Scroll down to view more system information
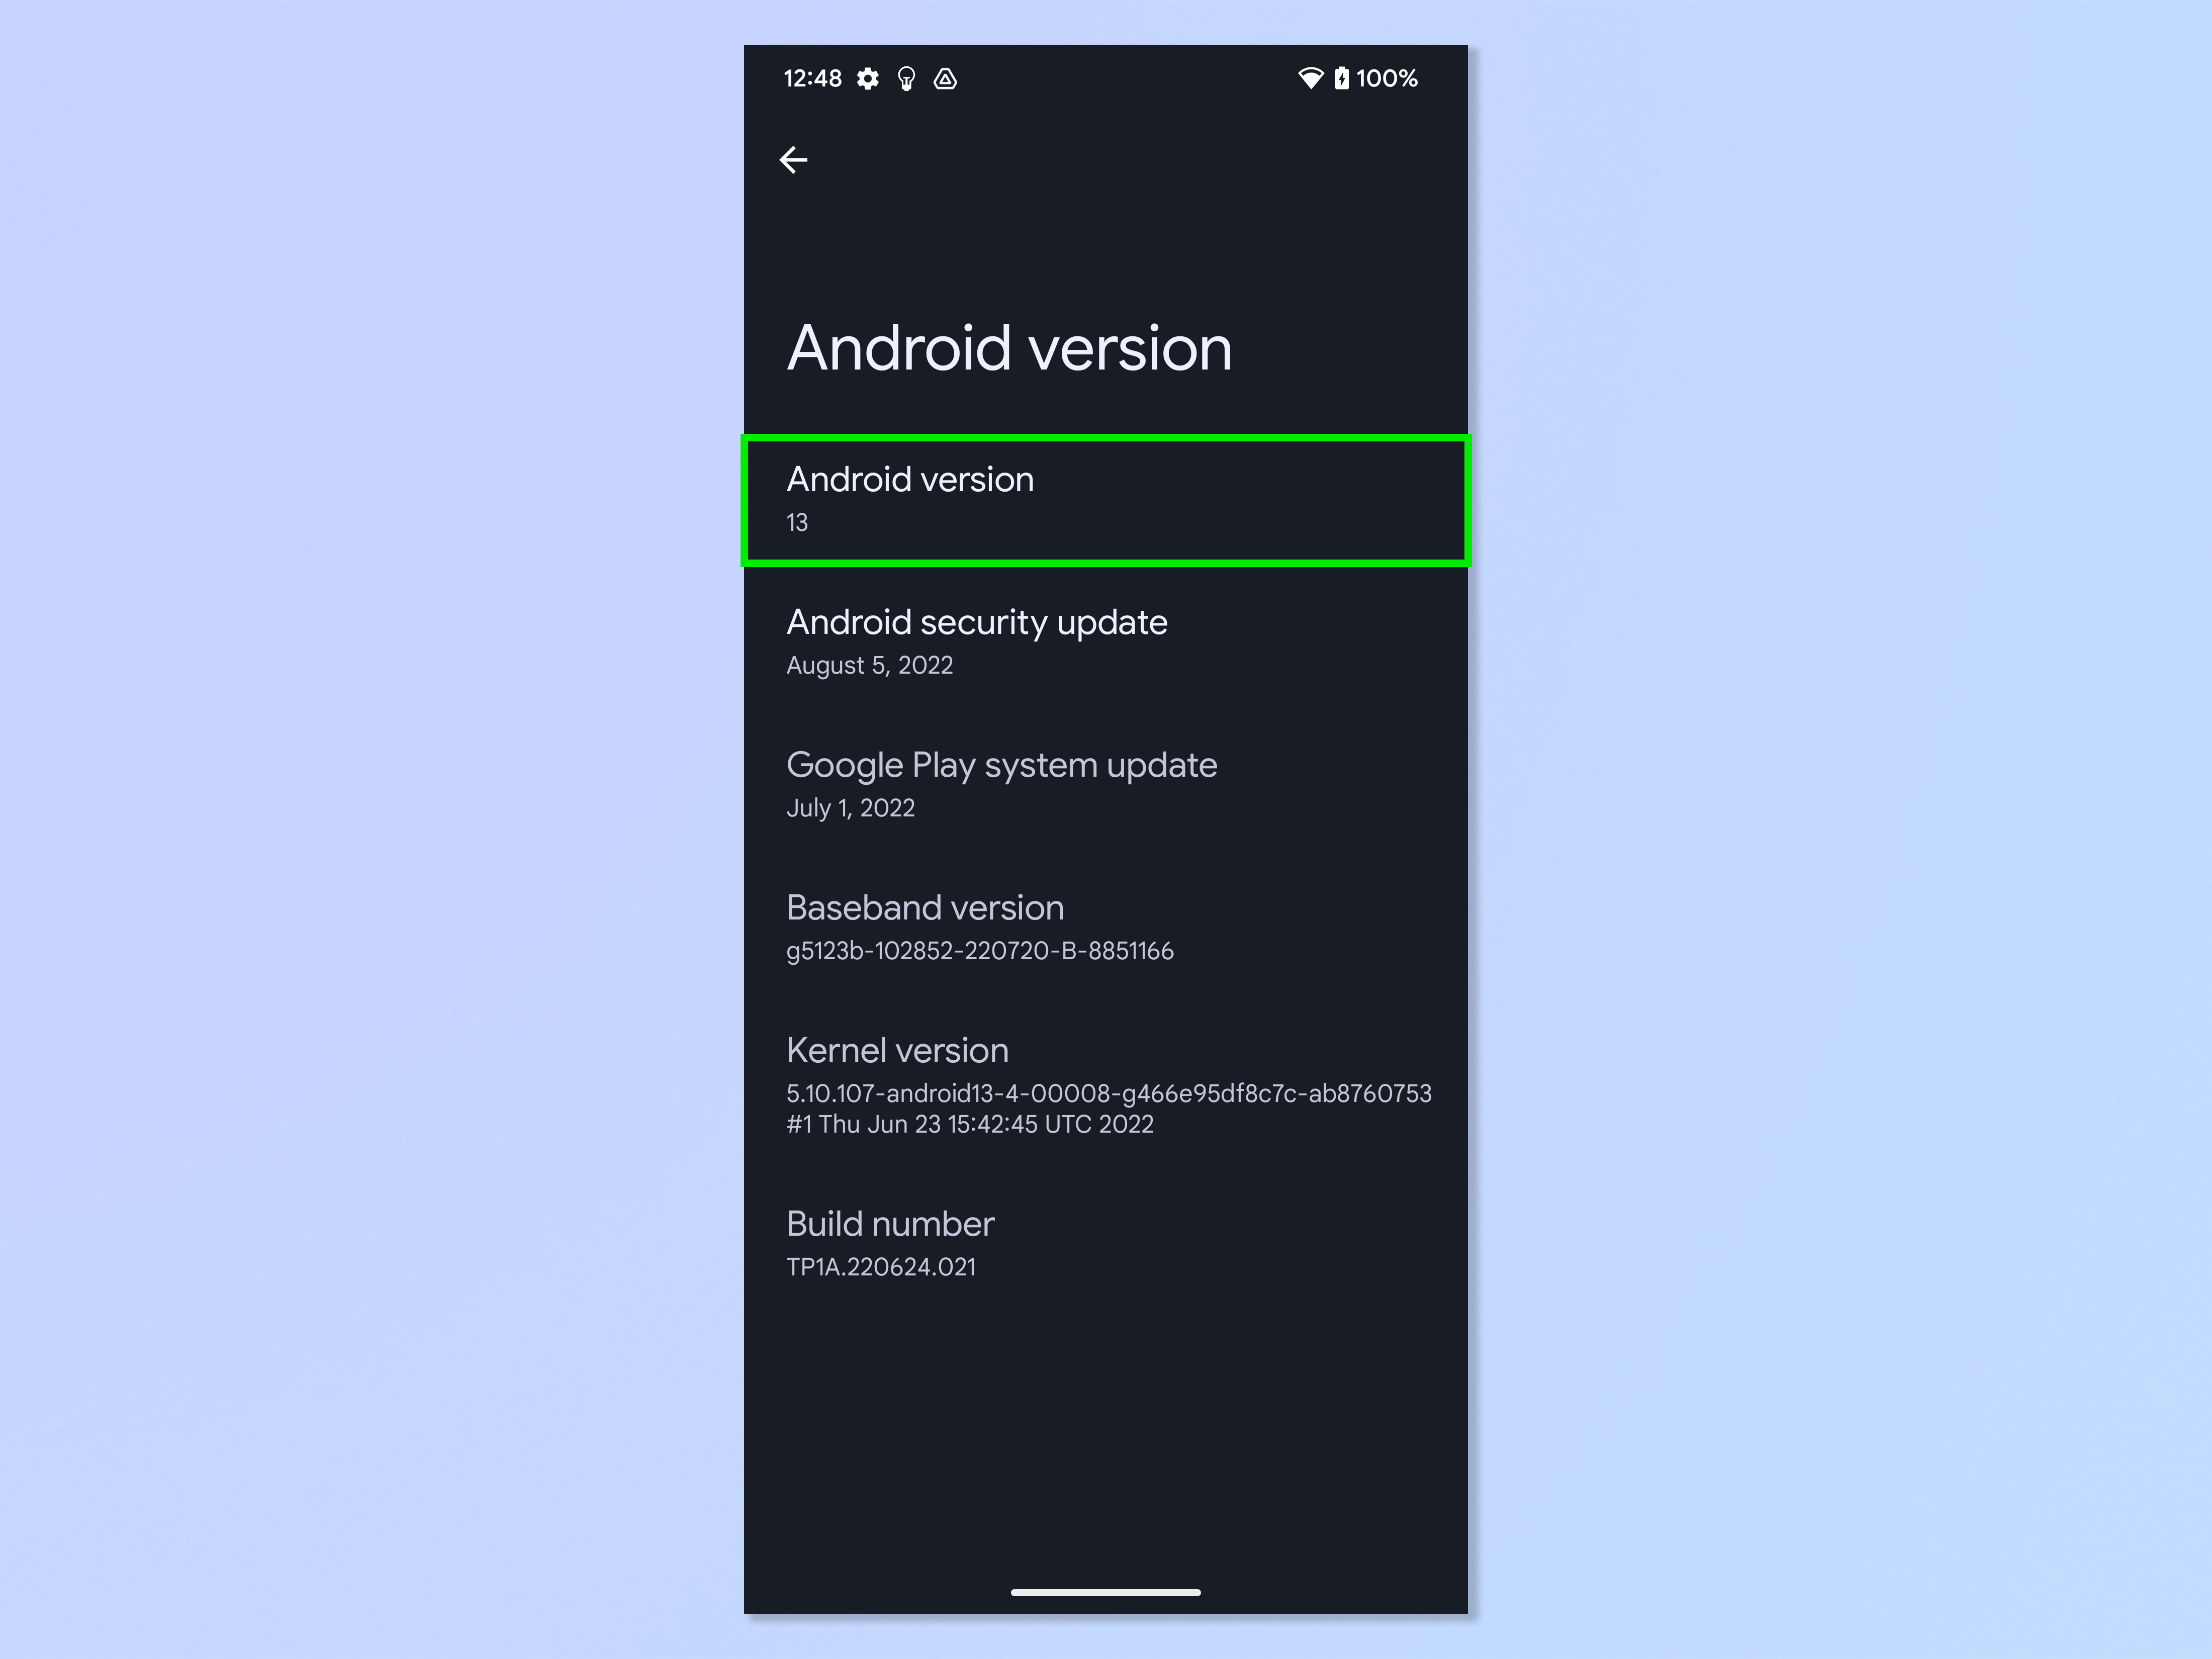The height and width of the screenshot is (1659, 2212). [x=1106, y=1307]
